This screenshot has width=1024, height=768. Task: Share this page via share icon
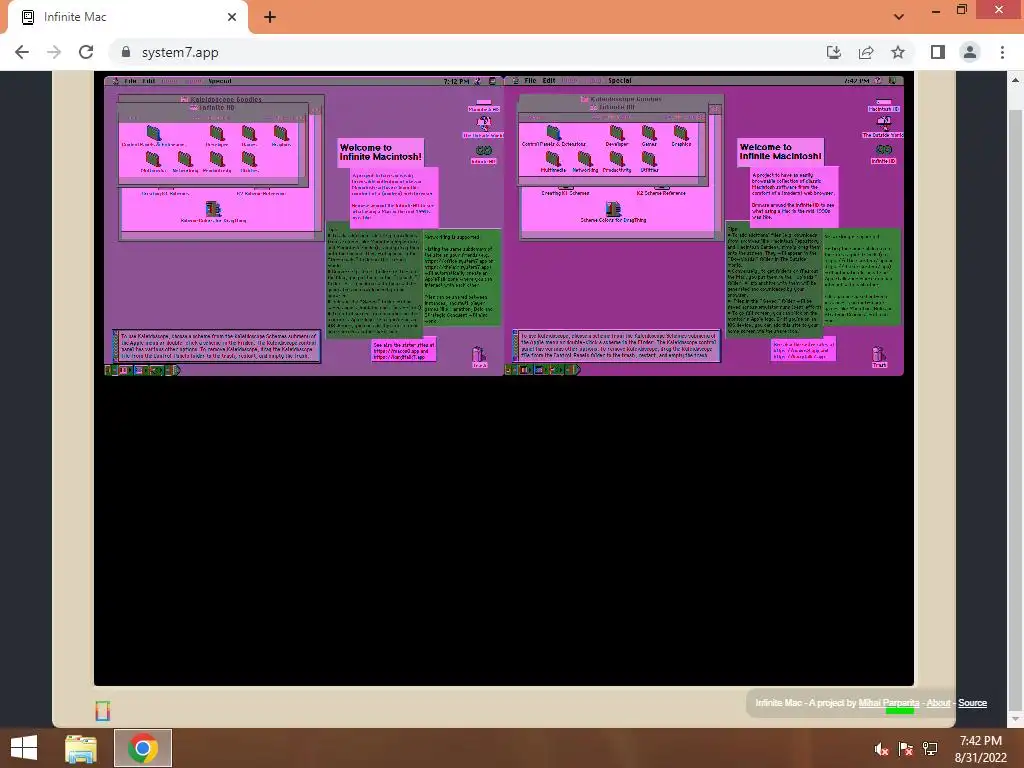866,52
